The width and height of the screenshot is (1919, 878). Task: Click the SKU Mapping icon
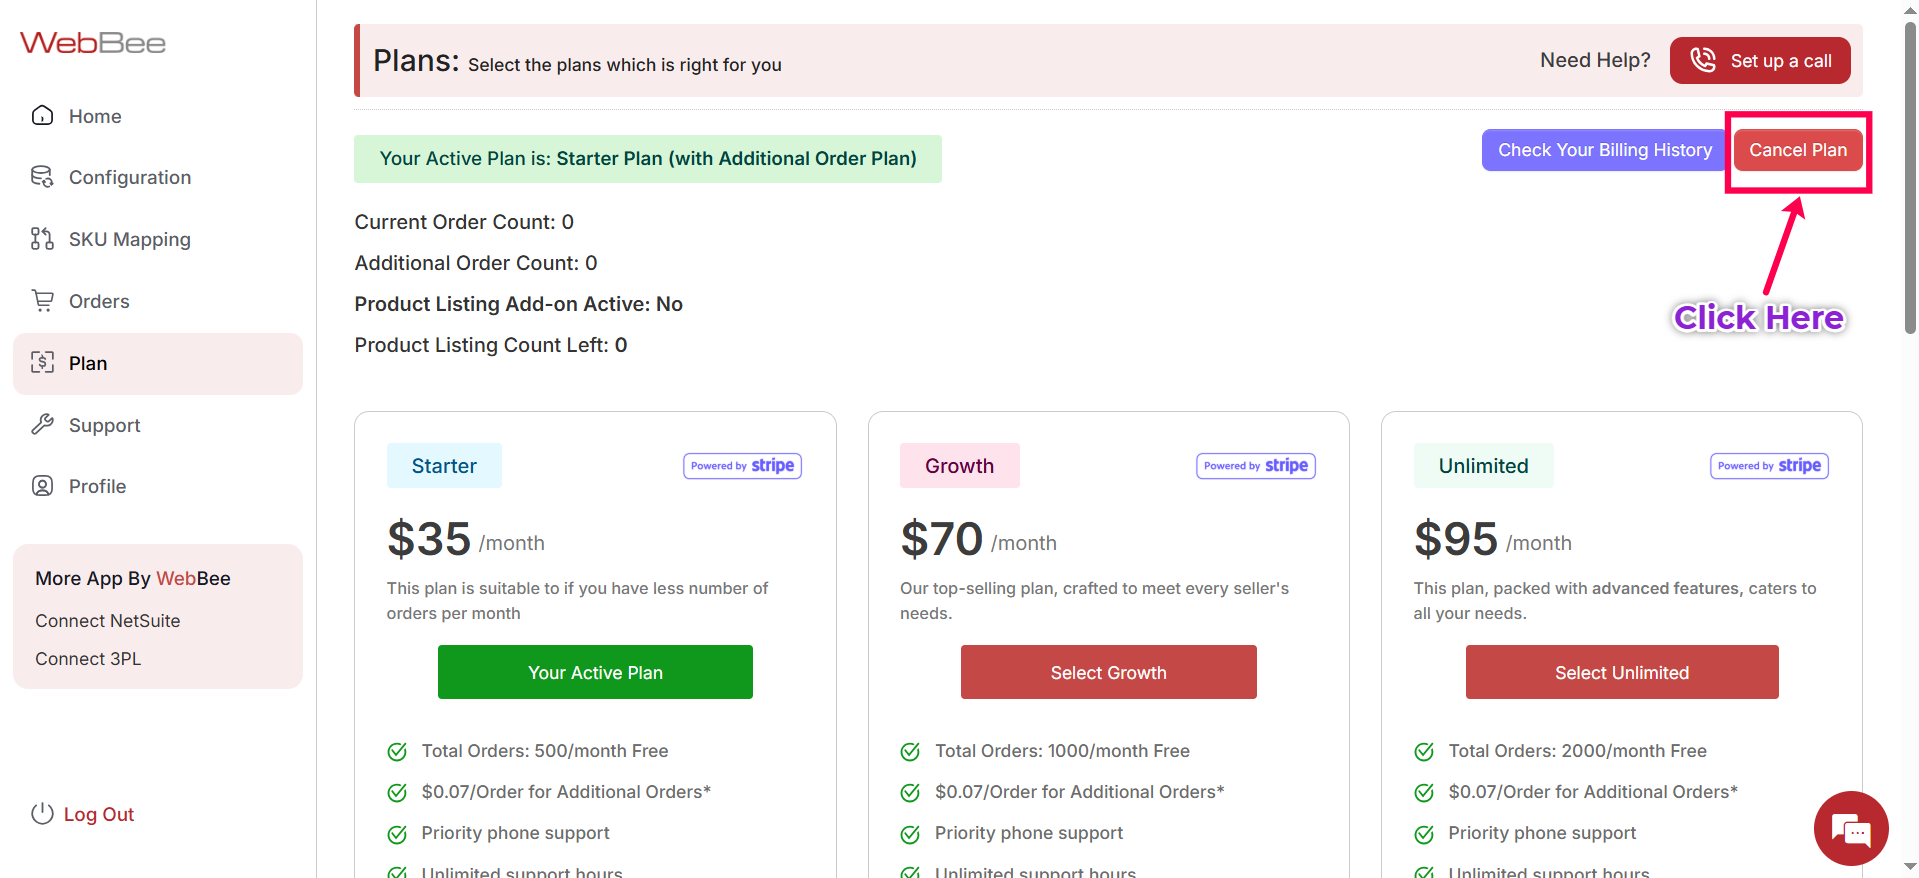click(42, 239)
